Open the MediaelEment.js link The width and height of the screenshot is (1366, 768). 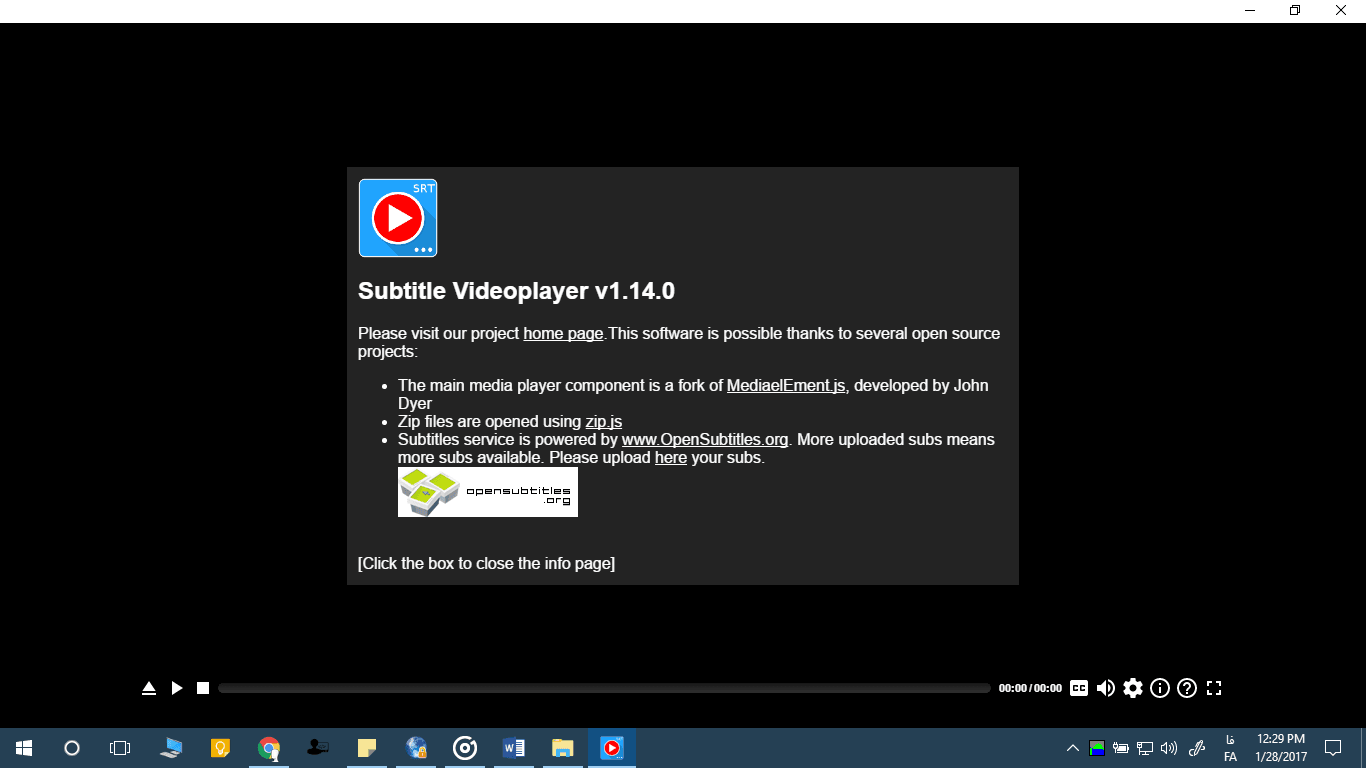786,386
